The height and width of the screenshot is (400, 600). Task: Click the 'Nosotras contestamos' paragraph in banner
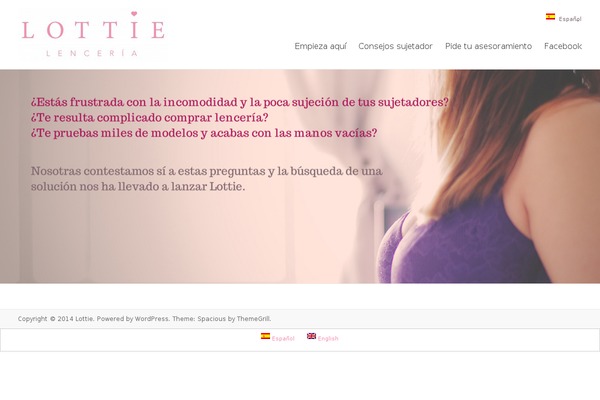(x=207, y=178)
